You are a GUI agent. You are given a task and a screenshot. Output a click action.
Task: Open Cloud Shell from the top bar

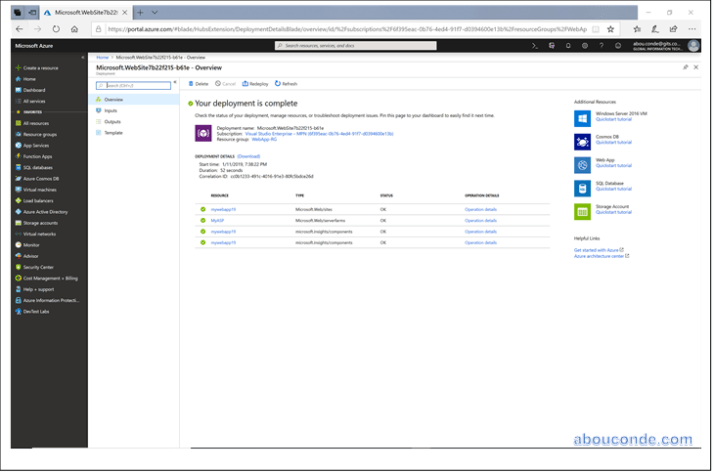pyautogui.click(x=536, y=45)
